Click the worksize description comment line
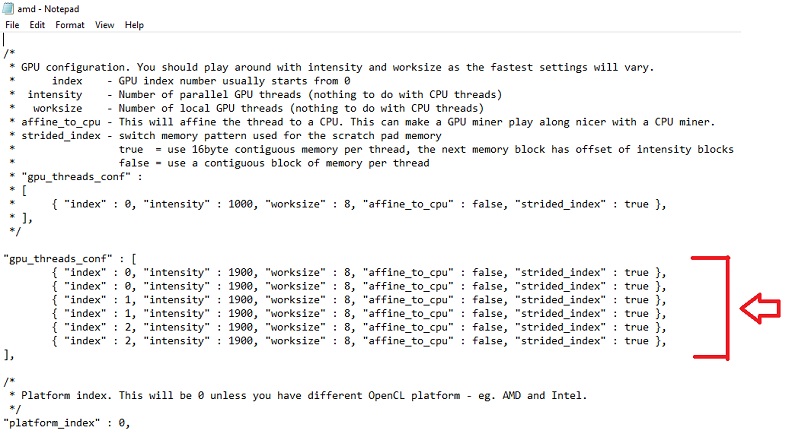This screenshot has width=808, height=440. pyautogui.click(x=247, y=109)
